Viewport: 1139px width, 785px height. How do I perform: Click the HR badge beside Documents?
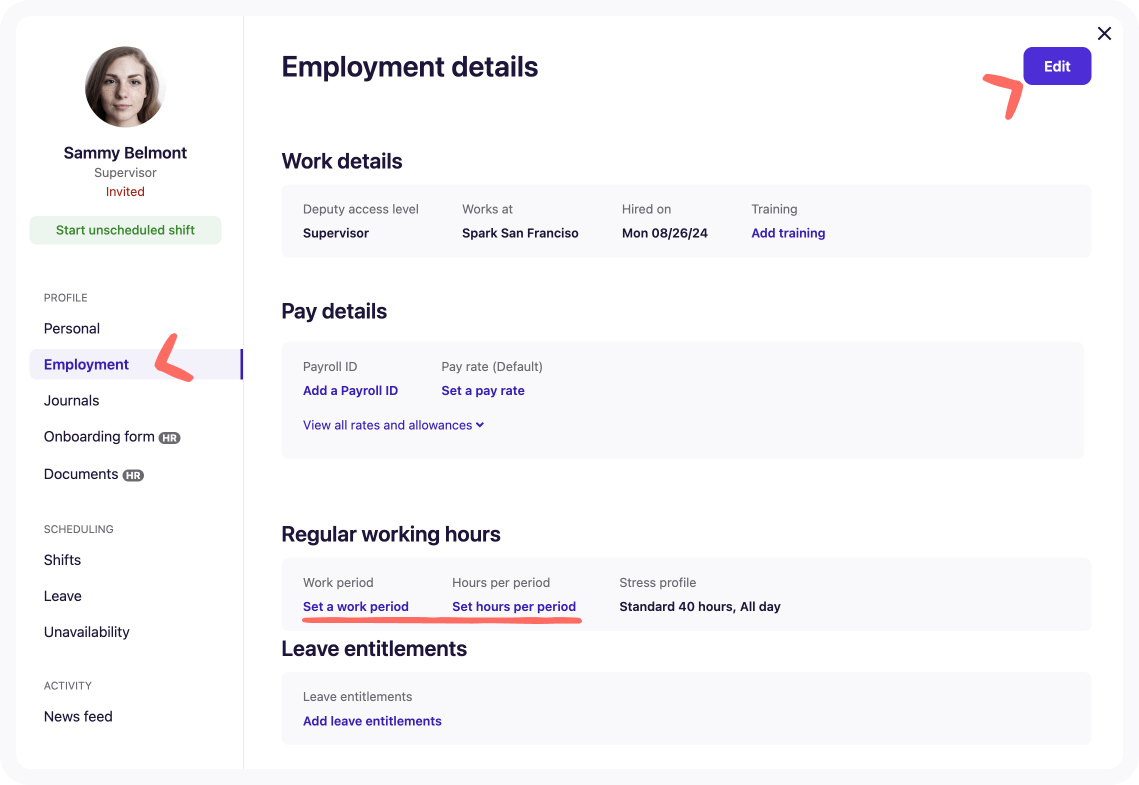133,476
